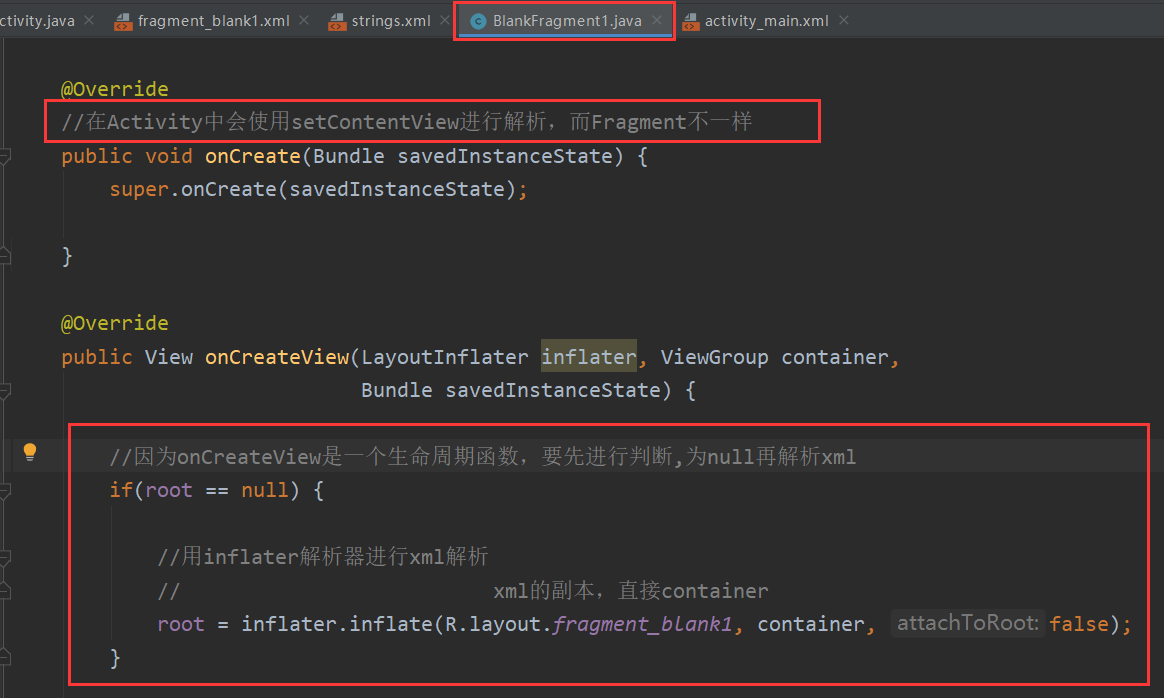Screen dimensions: 1164x698
Task: Click the onCreate method name
Action: tap(252, 156)
